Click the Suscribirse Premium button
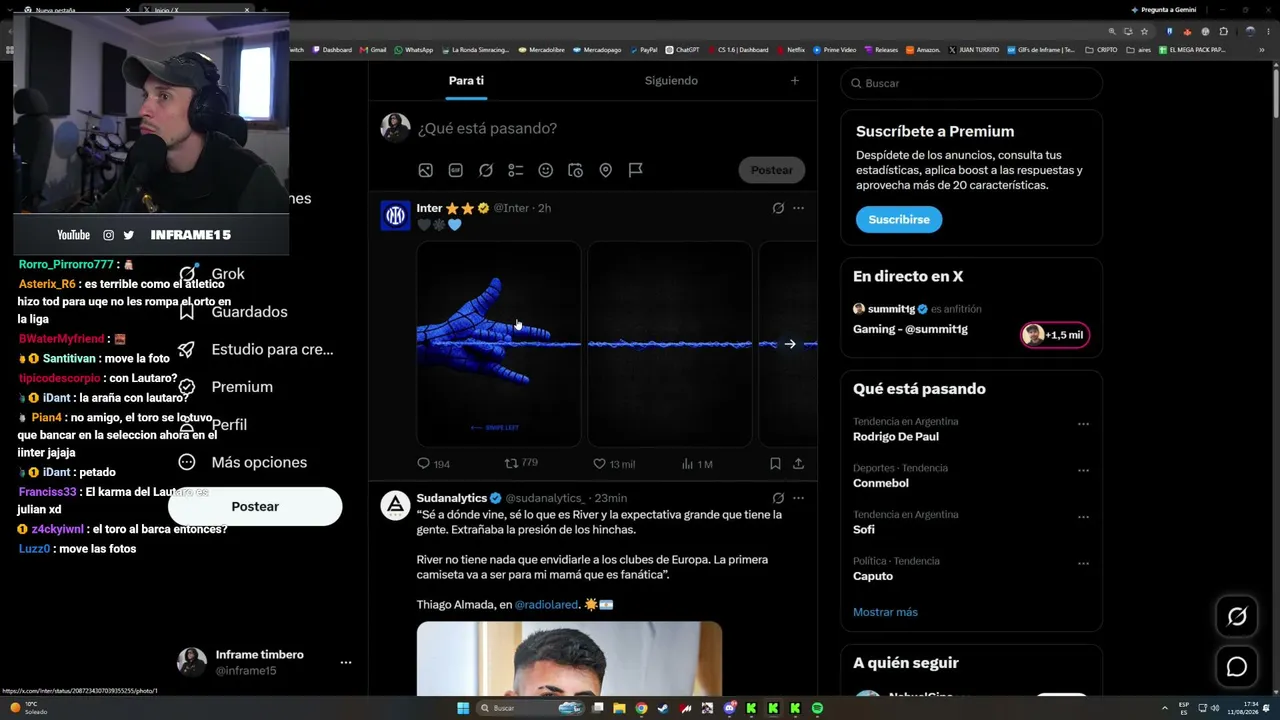This screenshot has width=1280, height=720. point(899,220)
